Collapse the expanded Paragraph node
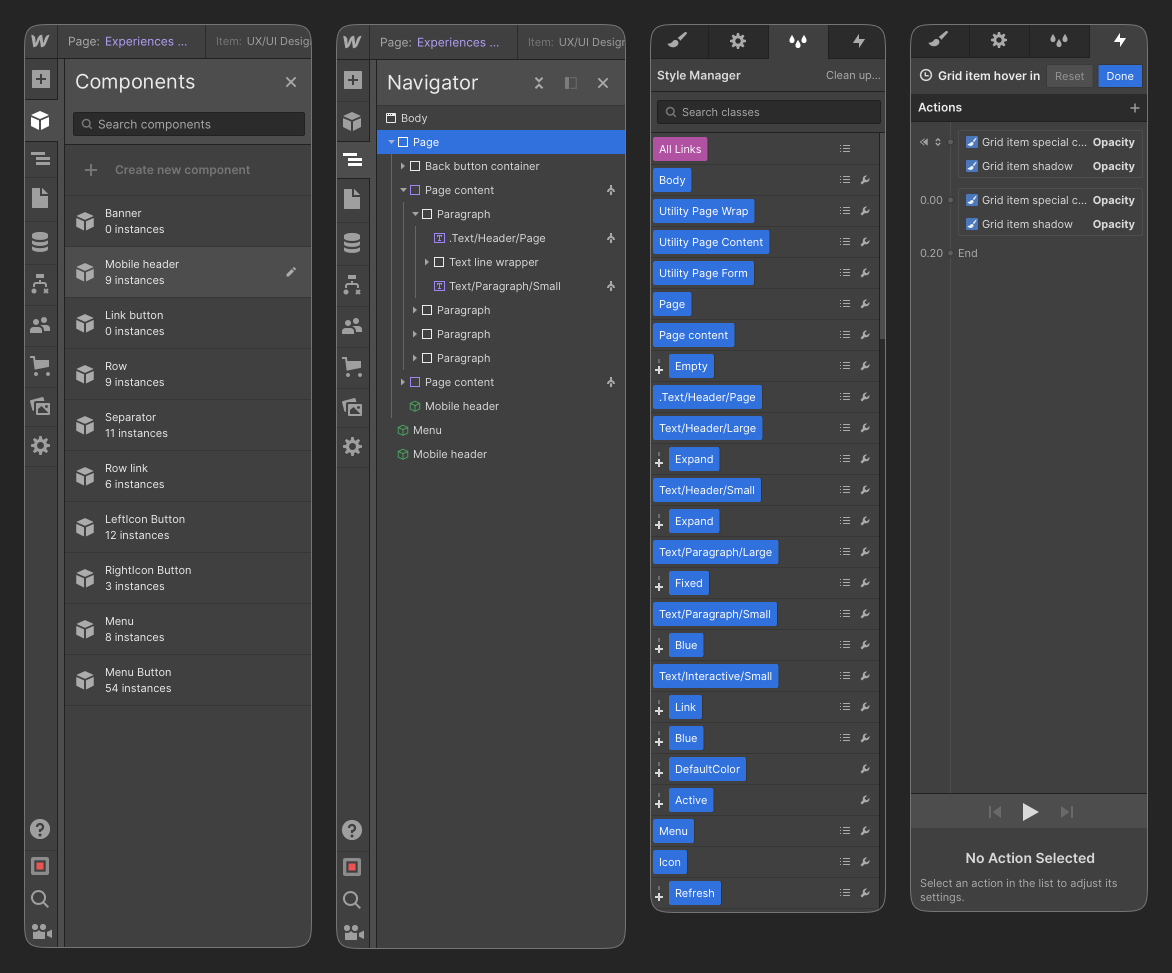The height and width of the screenshot is (973, 1172). [415, 214]
